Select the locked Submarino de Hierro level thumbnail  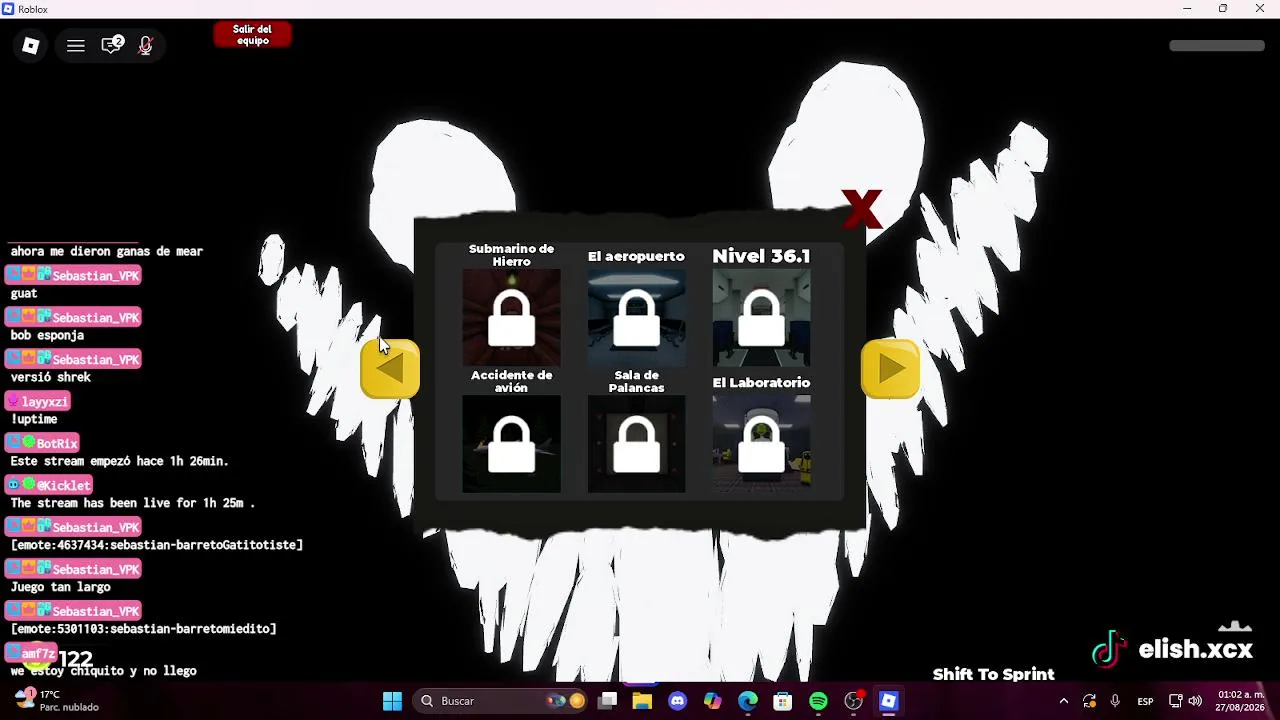tap(511, 318)
